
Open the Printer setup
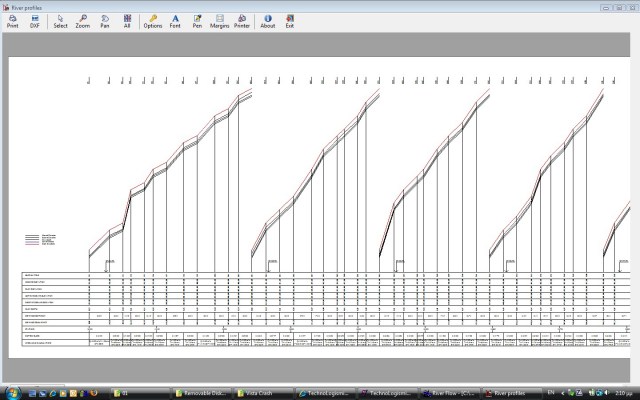pos(242,21)
